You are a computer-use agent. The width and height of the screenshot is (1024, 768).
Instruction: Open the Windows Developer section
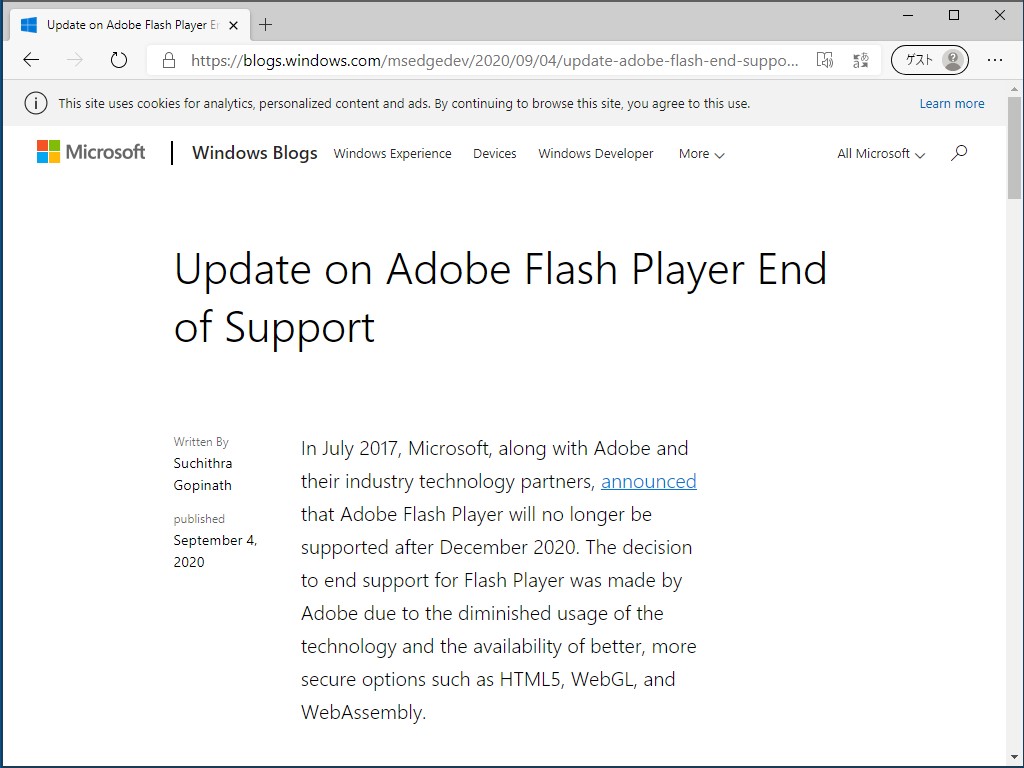coord(595,154)
